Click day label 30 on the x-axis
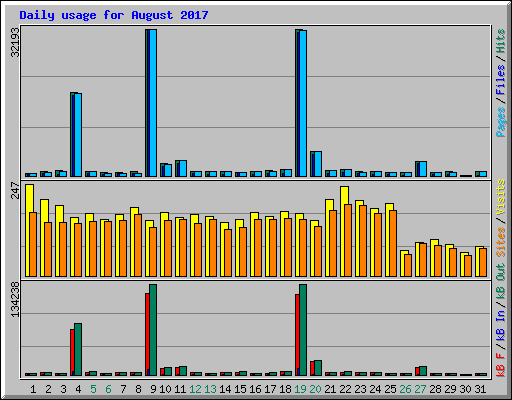This screenshot has height=400, width=512. point(465,389)
